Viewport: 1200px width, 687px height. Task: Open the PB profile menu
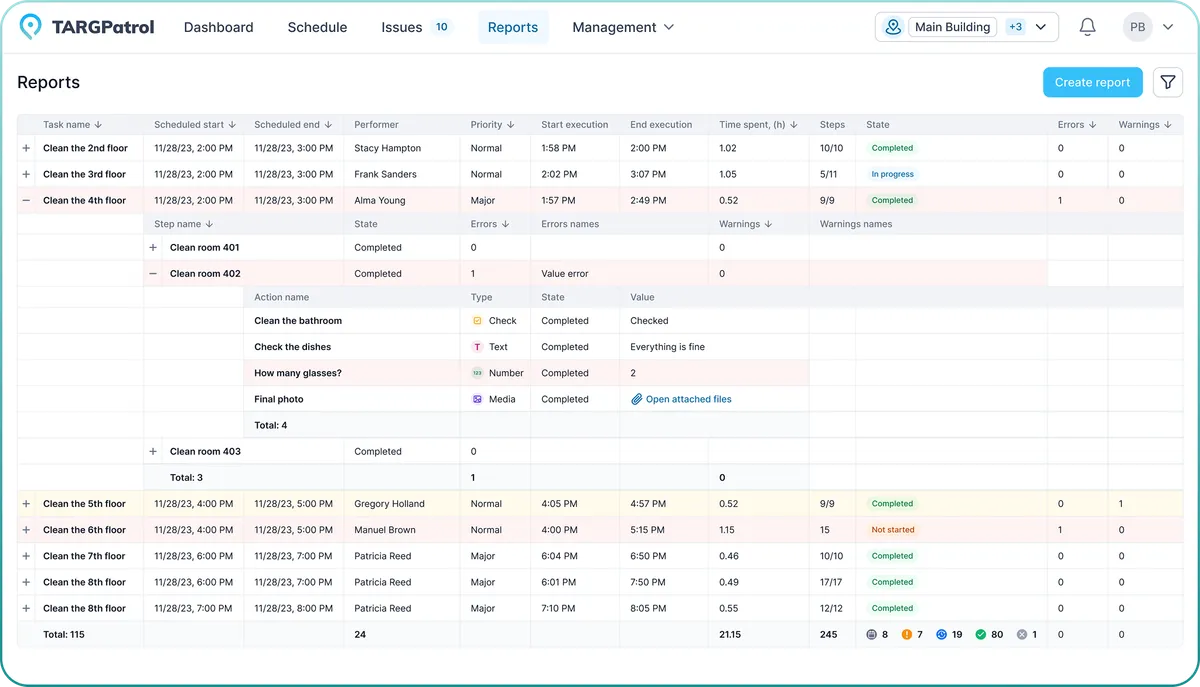[x=1137, y=26]
